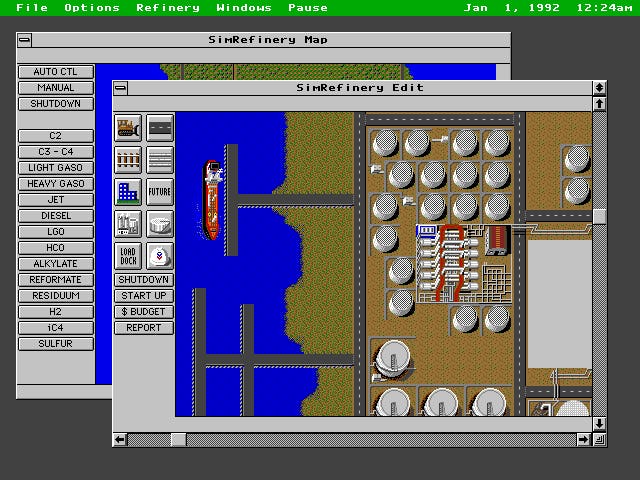The image size is (640, 480).
Task: Select the process unit tool icon
Action: pos(129,223)
